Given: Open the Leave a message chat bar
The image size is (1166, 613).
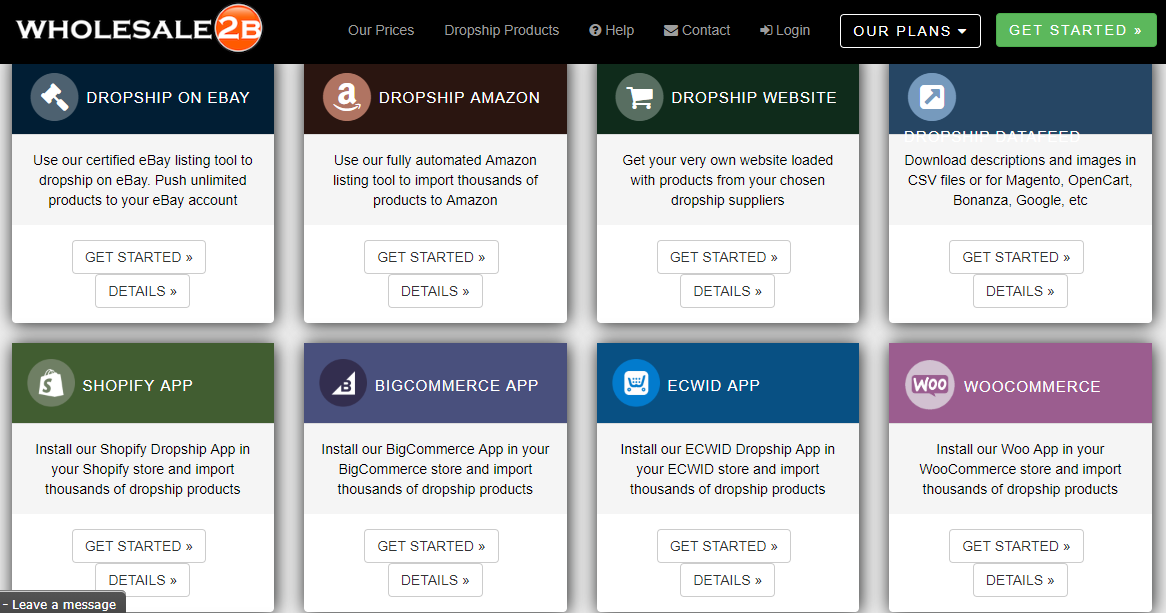Looking at the screenshot, I should 64,604.
